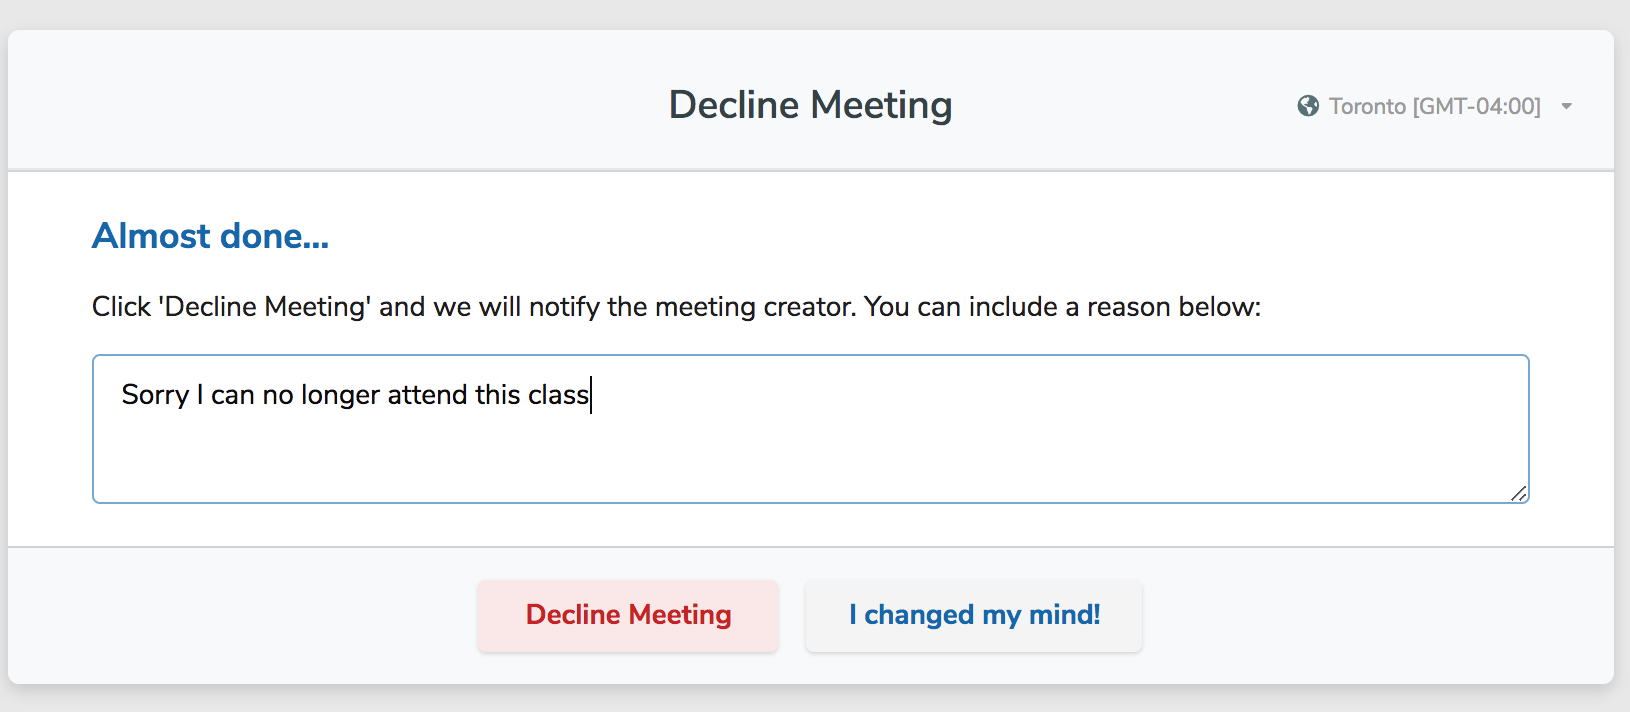
Task: Click the word 'longer' in the reason text
Action: 341,395
